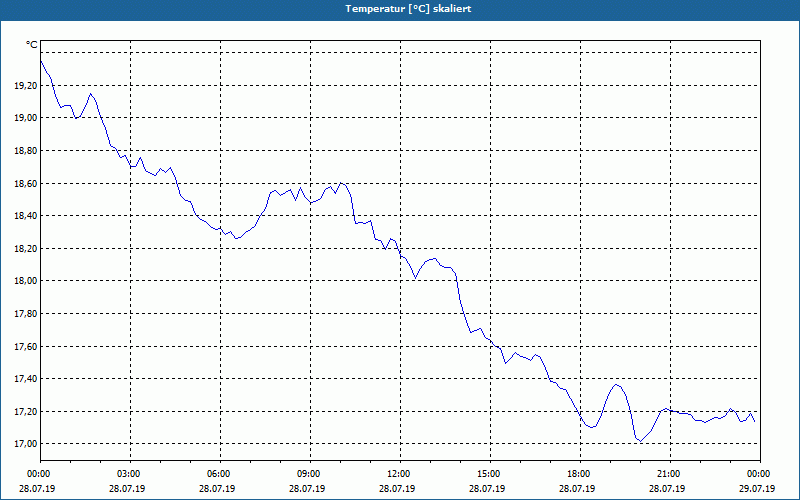Click the 28.07.19 date beneath 12:00
The height and width of the screenshot is (500, 800).
pos(397,489)
